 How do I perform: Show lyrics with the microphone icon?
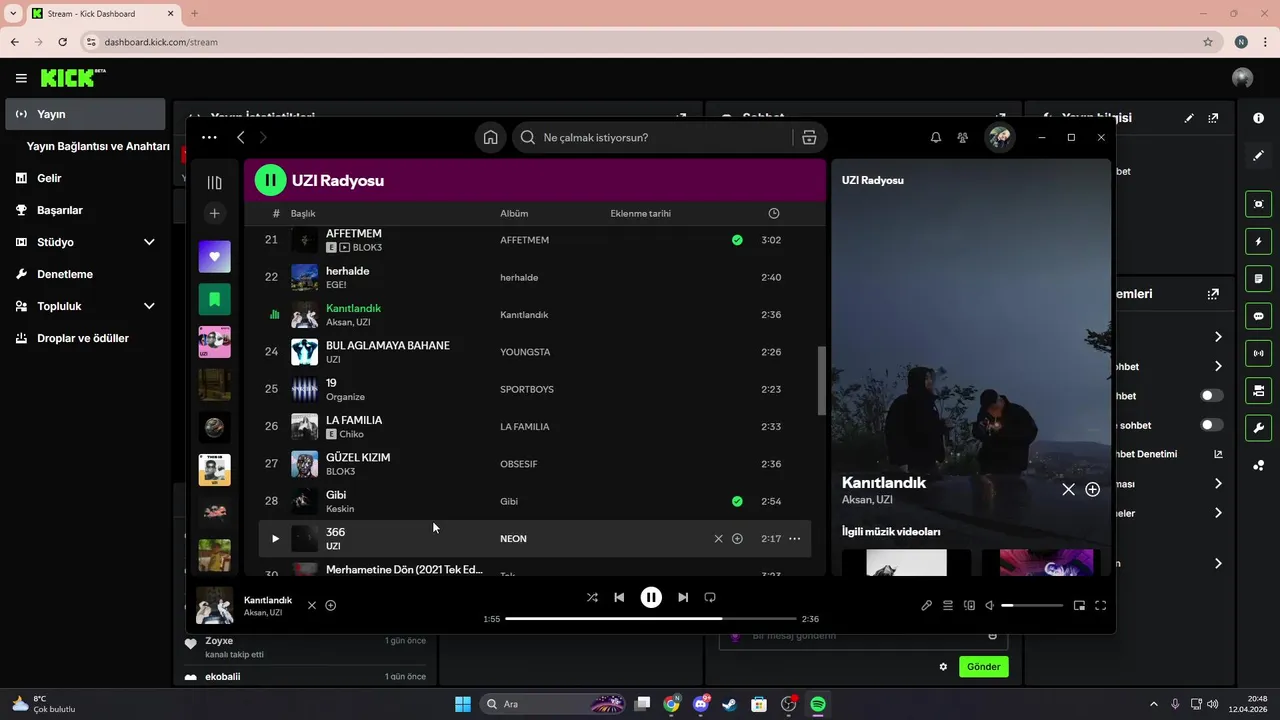point(927,605)
